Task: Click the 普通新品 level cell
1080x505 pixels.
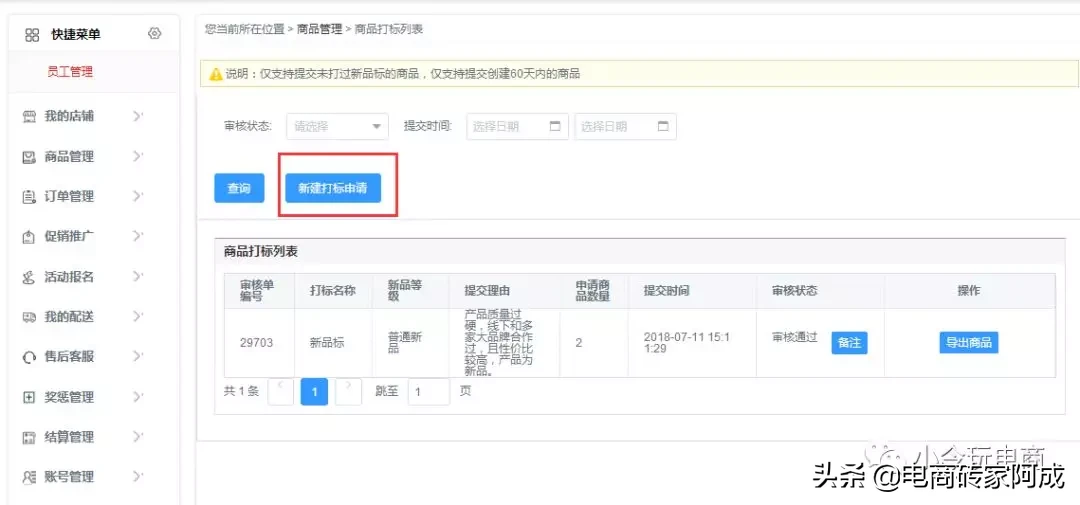Action: coord(405,342)
